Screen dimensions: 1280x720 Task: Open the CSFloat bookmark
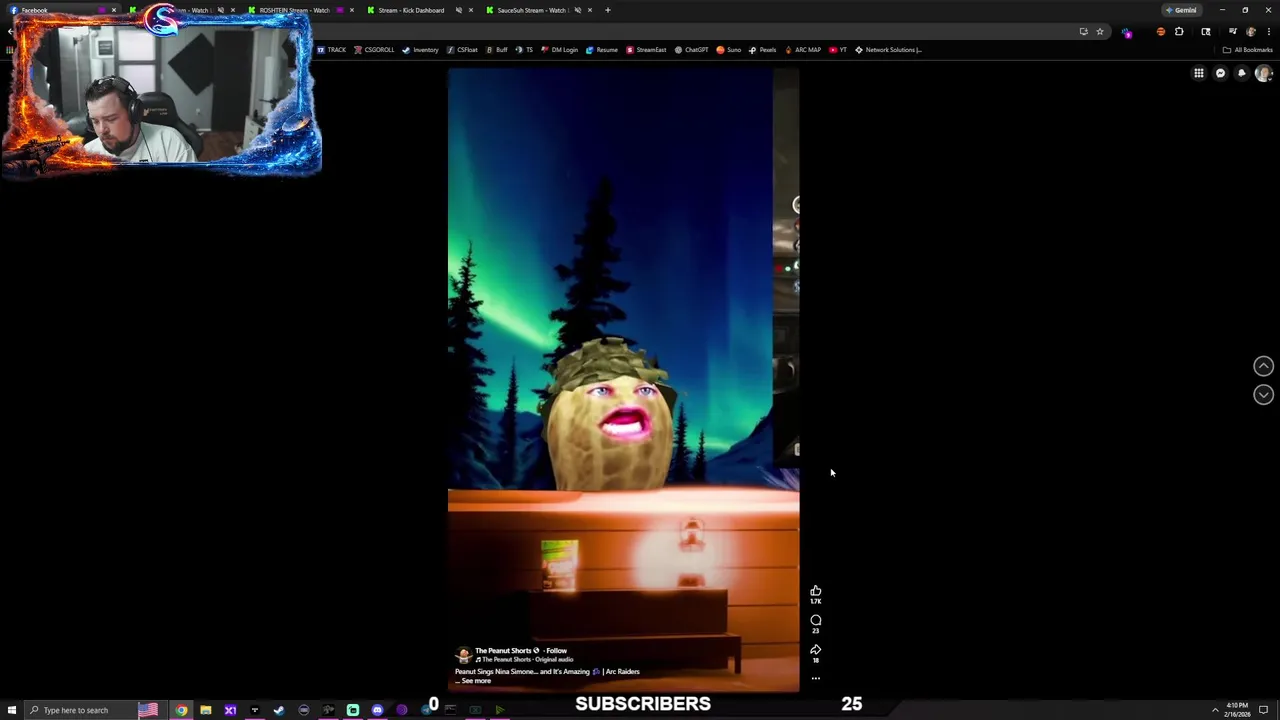click(462, 50)
